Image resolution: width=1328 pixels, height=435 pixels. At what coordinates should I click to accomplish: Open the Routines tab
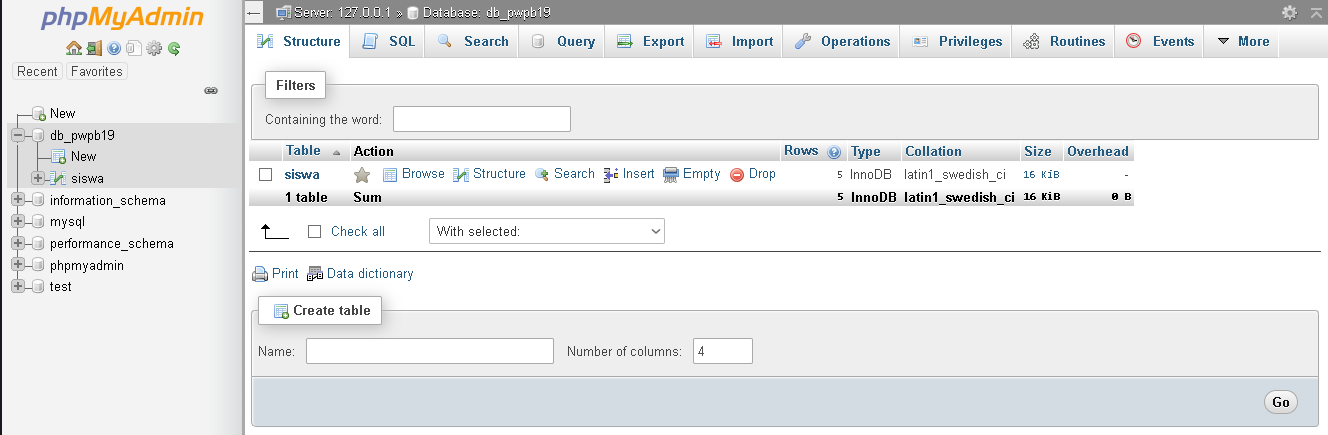[x=1064, y=42]
